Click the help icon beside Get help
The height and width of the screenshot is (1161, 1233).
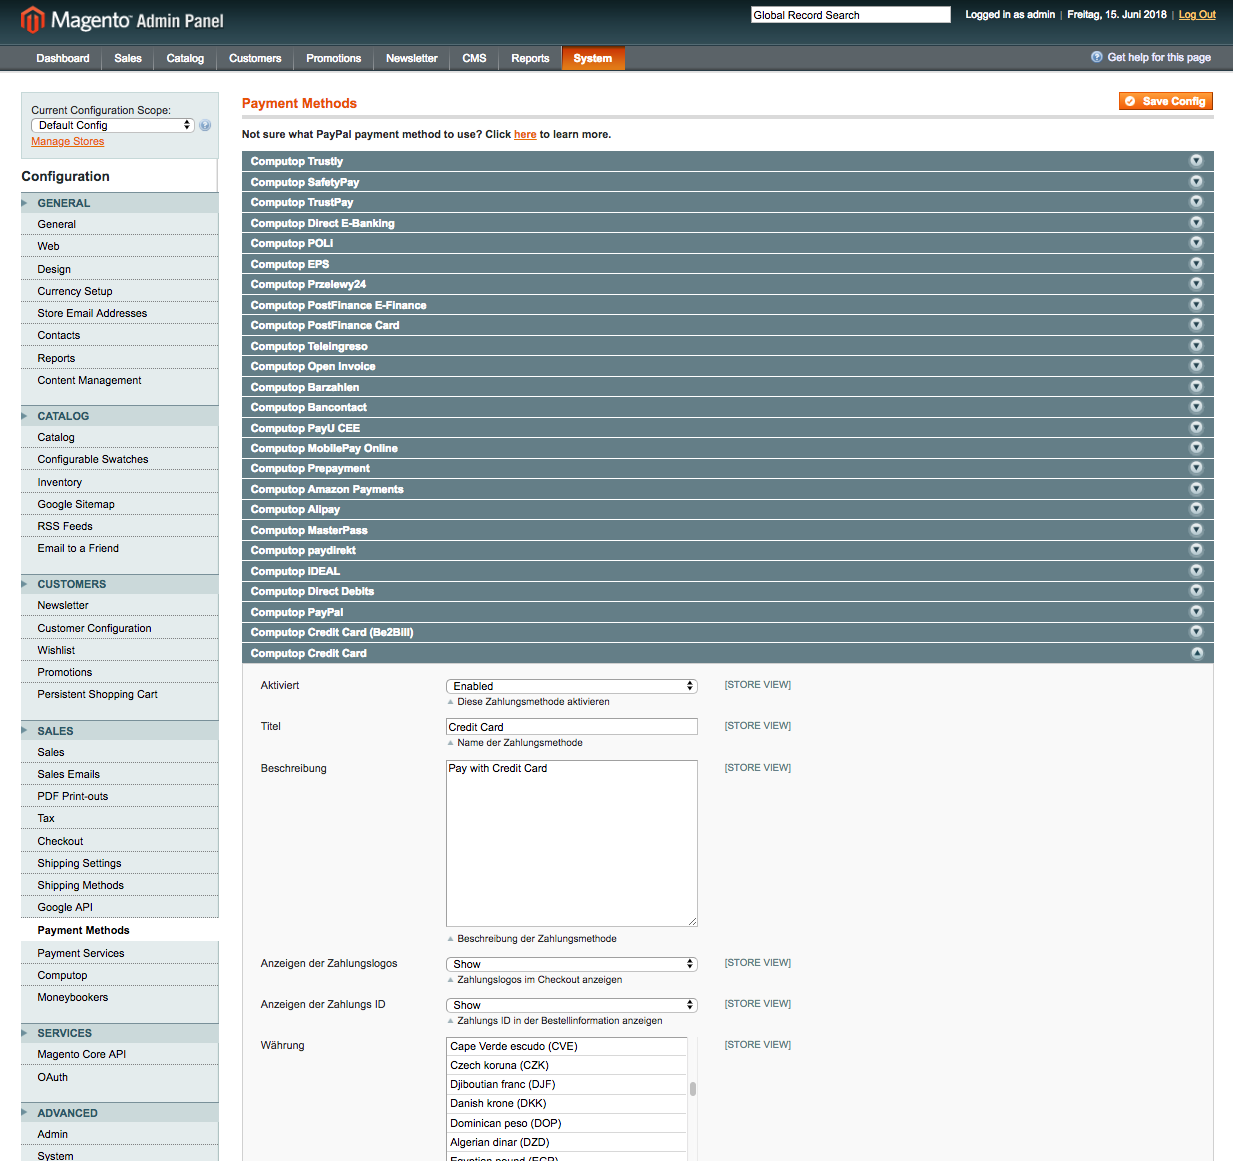click(x=1097, y=57)
